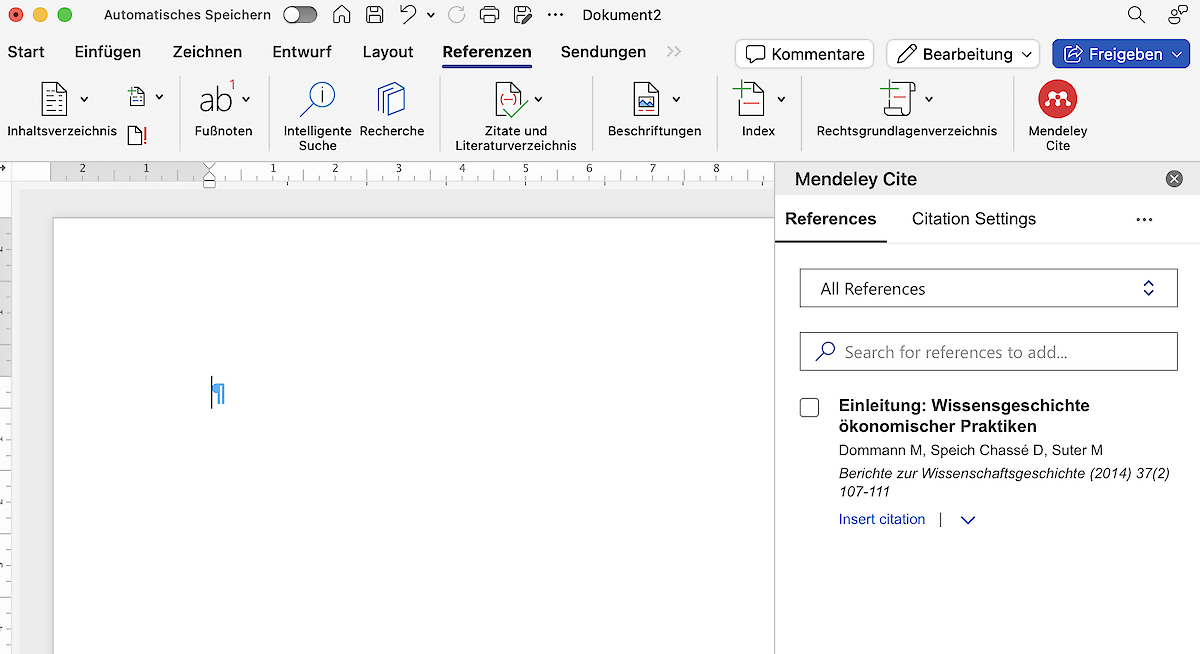
Task: Click the print icon in title bar
Action: click(489, 15)
